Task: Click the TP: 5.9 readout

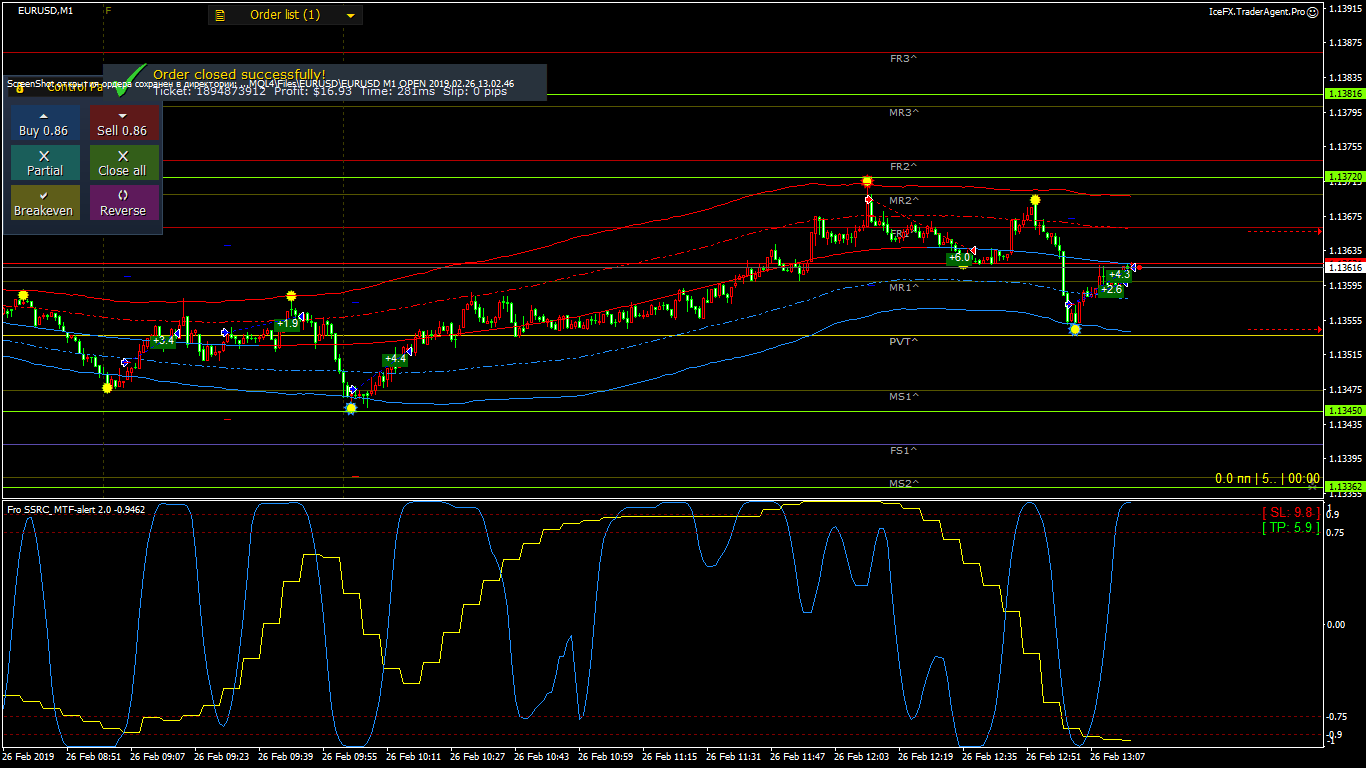Action: pos(1290,527)
